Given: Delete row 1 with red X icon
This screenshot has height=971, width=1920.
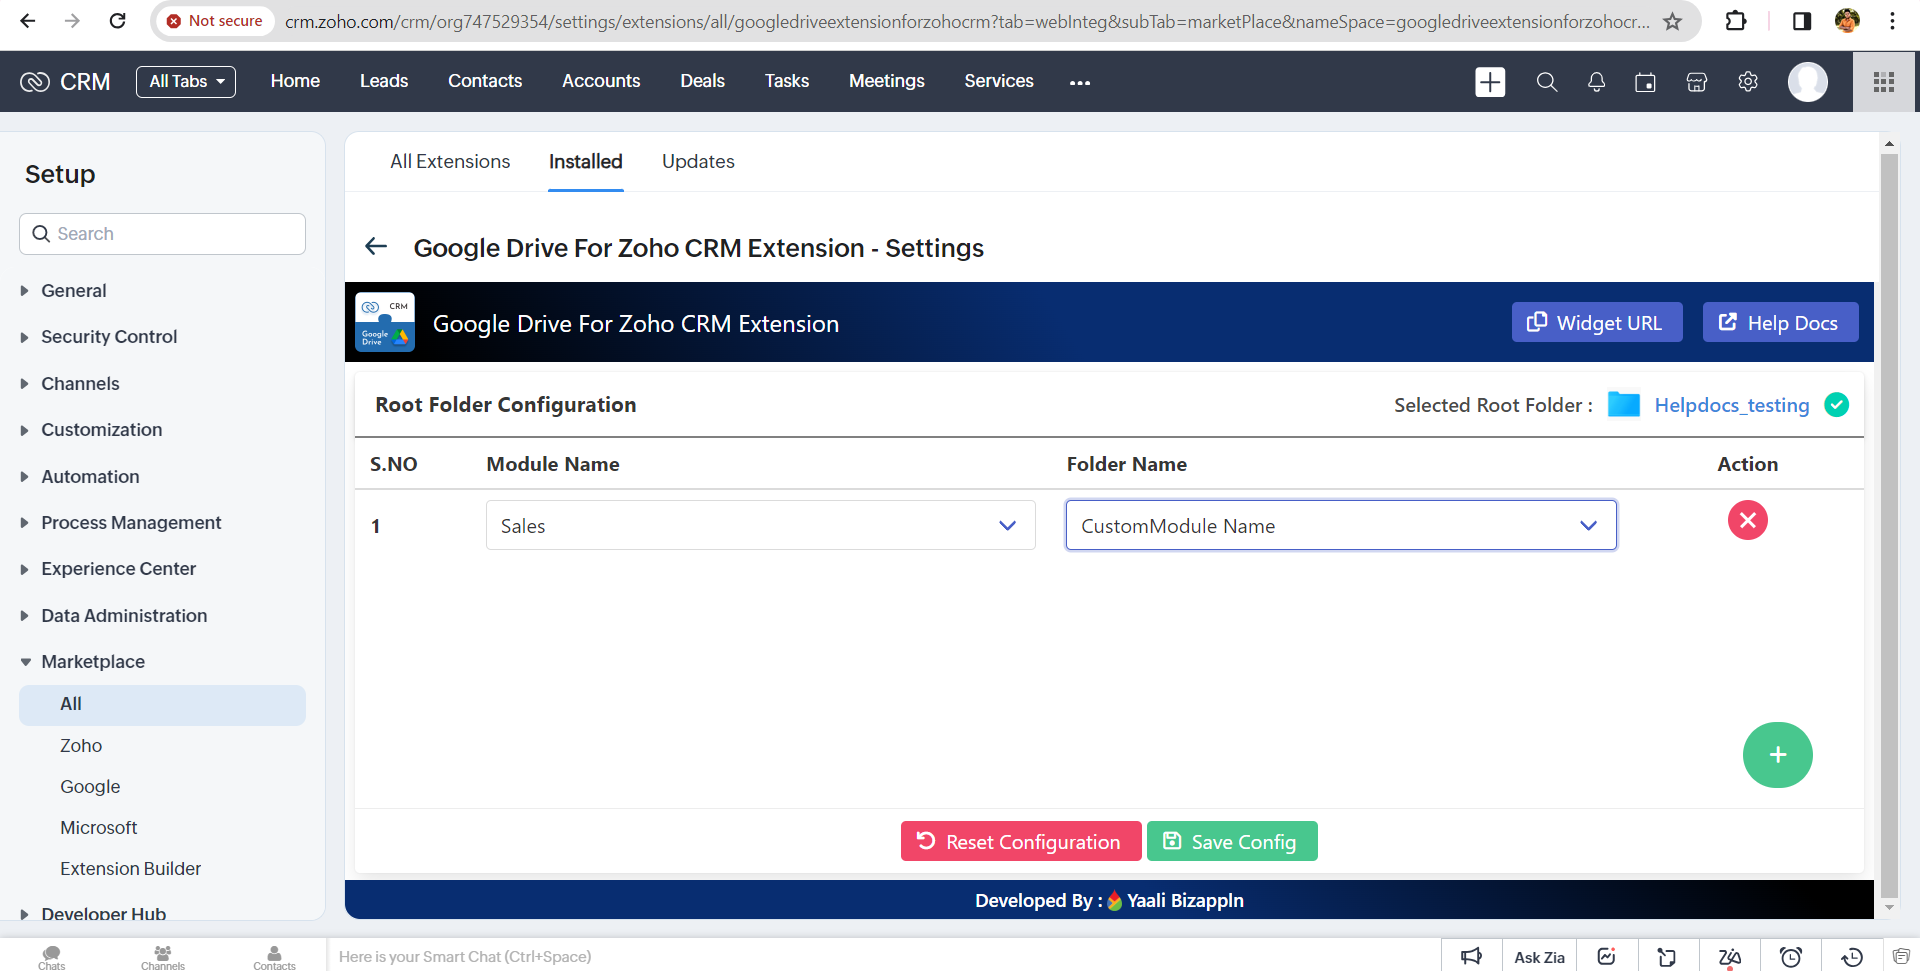Looking at the screenshot, I should [x=1747, y=520].
